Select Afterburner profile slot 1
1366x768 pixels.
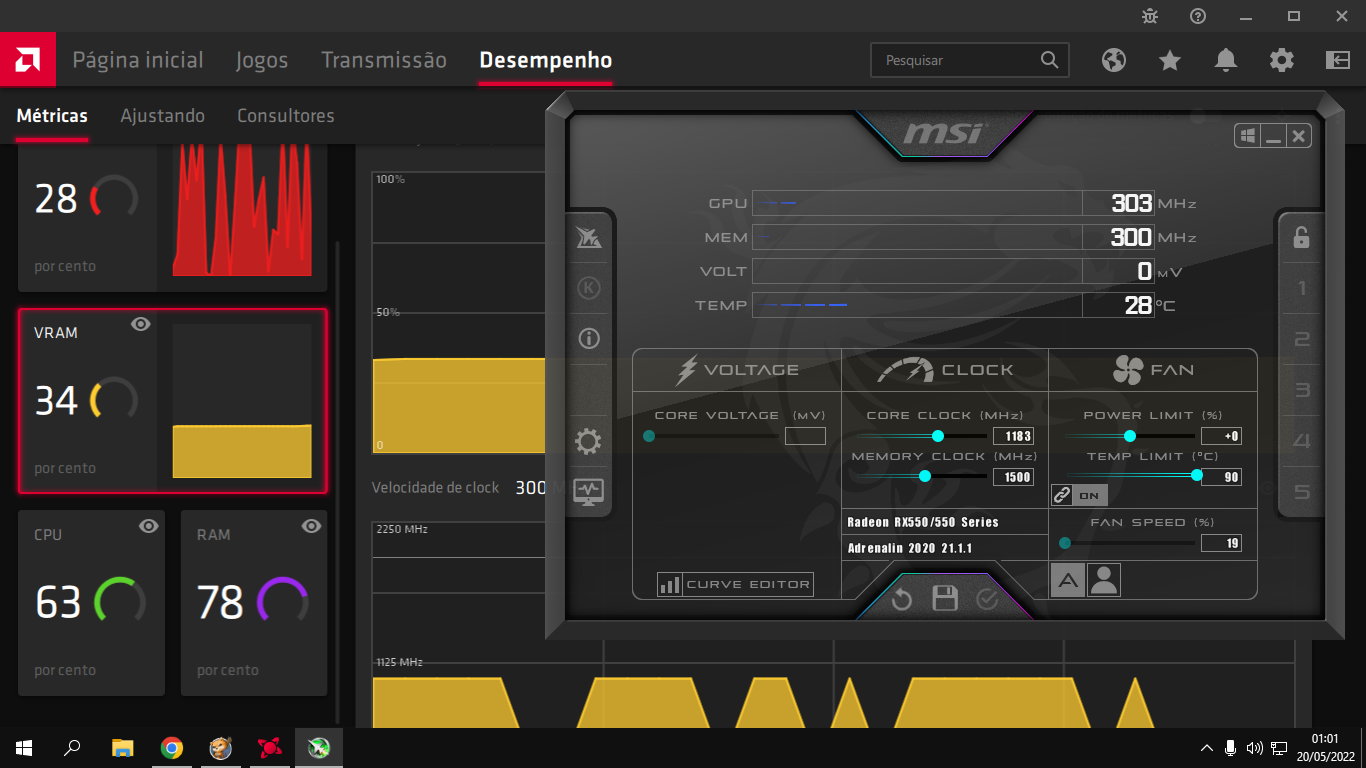click(x=1301, y=289)
